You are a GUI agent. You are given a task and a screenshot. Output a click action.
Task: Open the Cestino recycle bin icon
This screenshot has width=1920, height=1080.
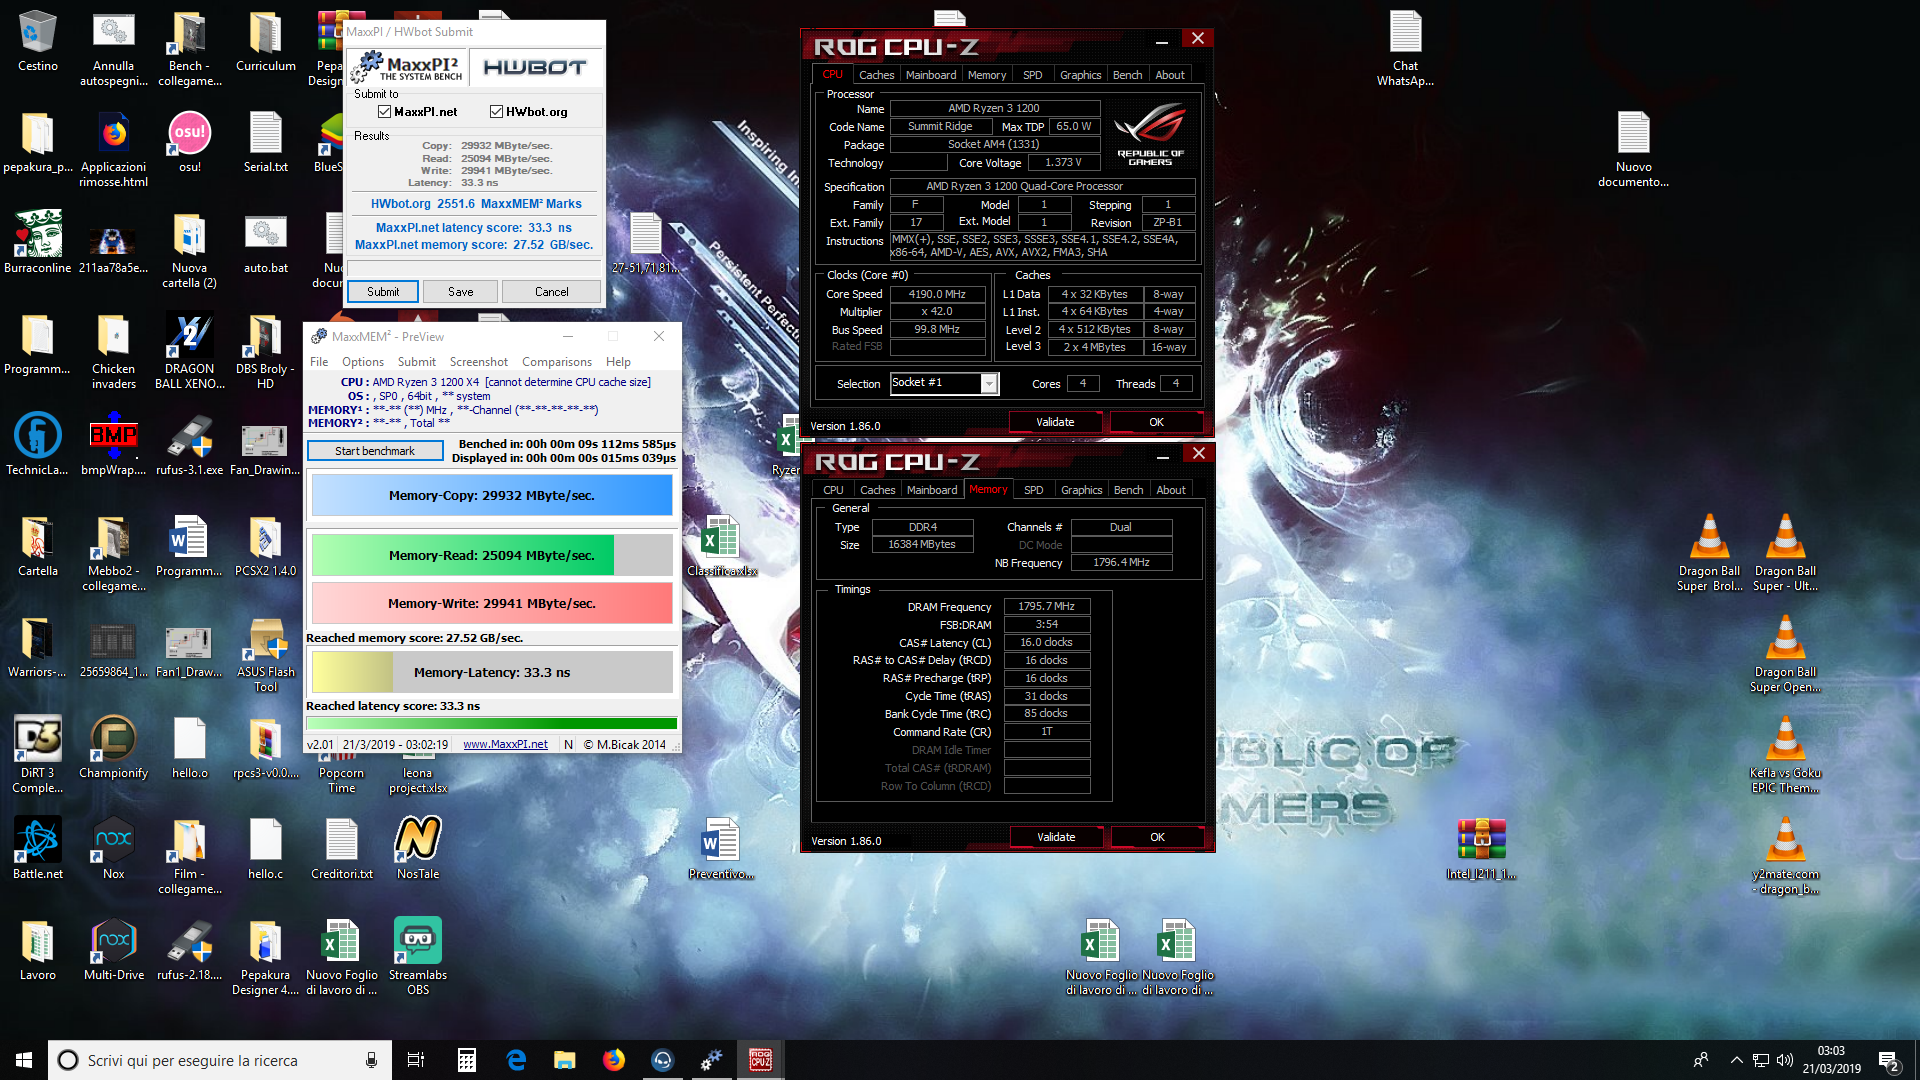point(38,42)
